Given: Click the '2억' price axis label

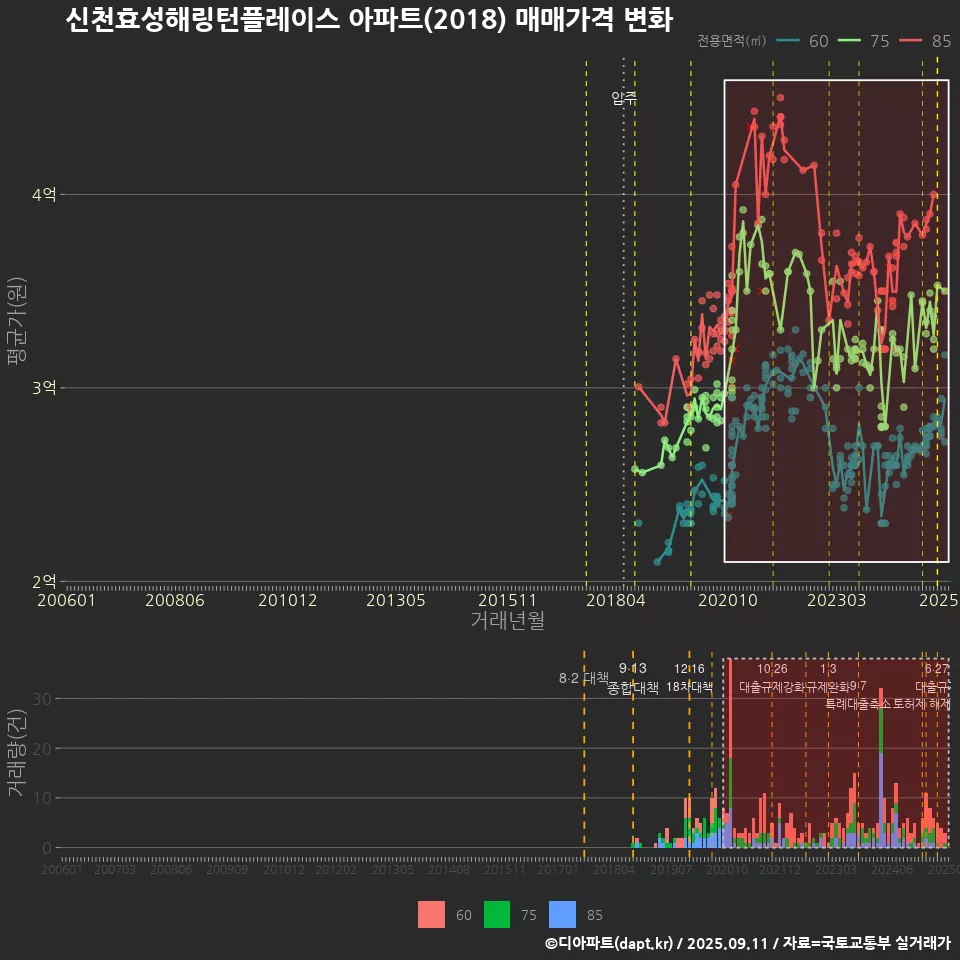Looking at the screenshot, I should click(x=44, y=581).
